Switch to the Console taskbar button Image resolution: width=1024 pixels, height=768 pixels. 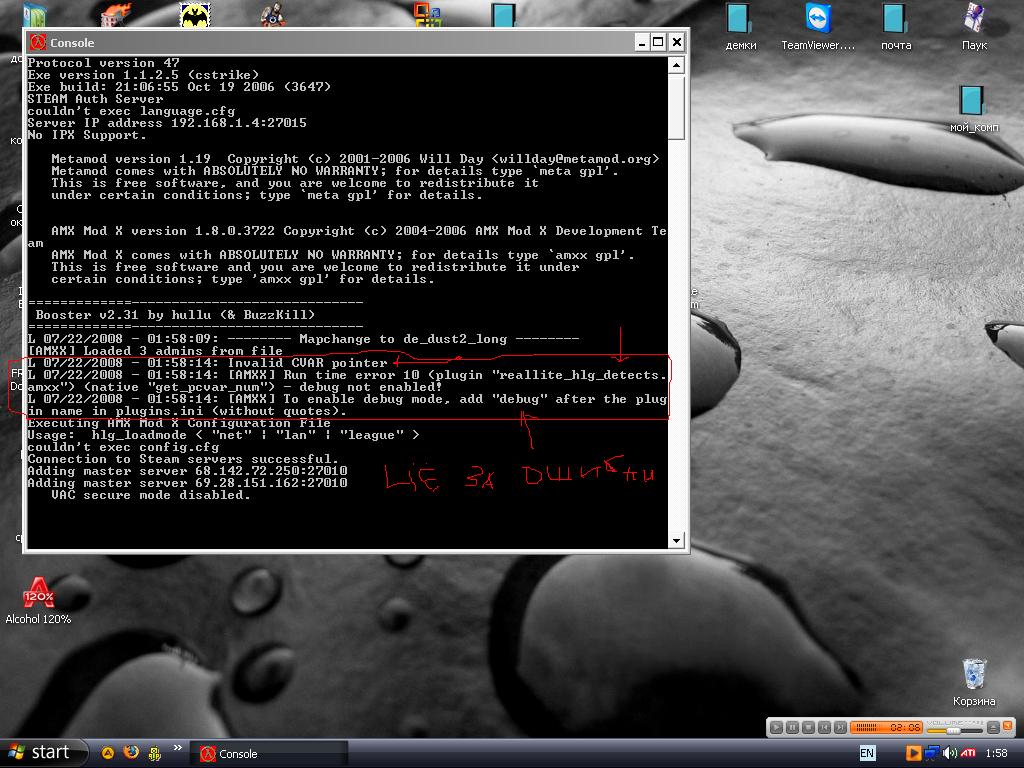pyautogui.click(x=268, y=754)
